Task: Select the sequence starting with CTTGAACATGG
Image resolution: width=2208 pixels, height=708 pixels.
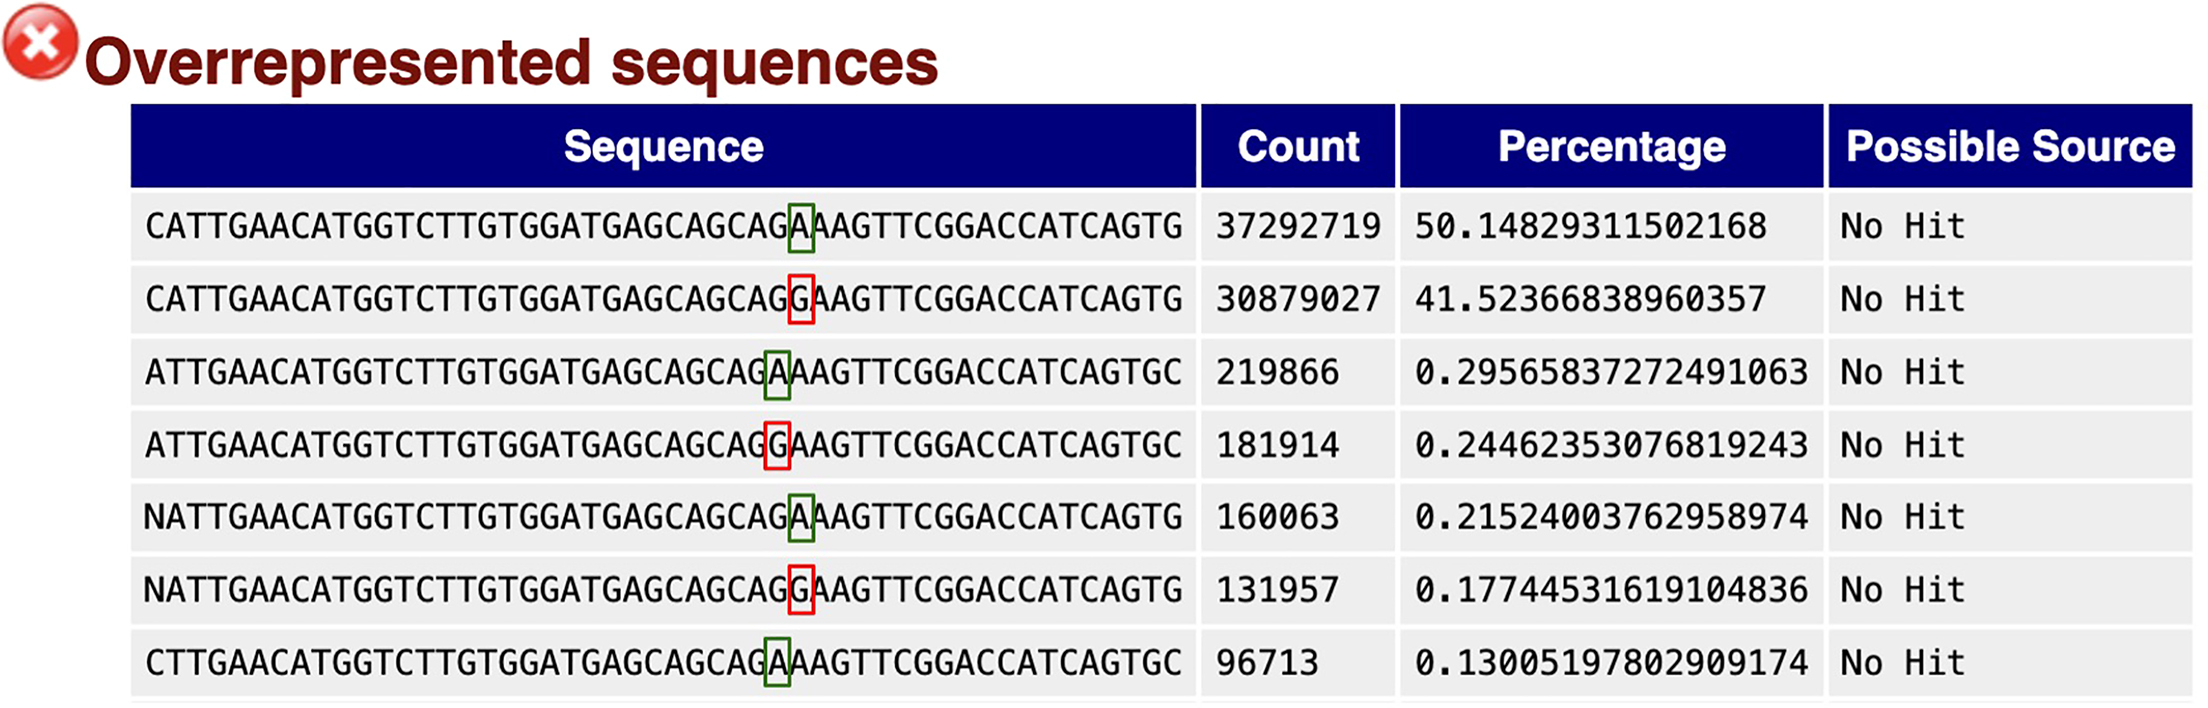Action: pyautogui.click(x=663, y=663)
